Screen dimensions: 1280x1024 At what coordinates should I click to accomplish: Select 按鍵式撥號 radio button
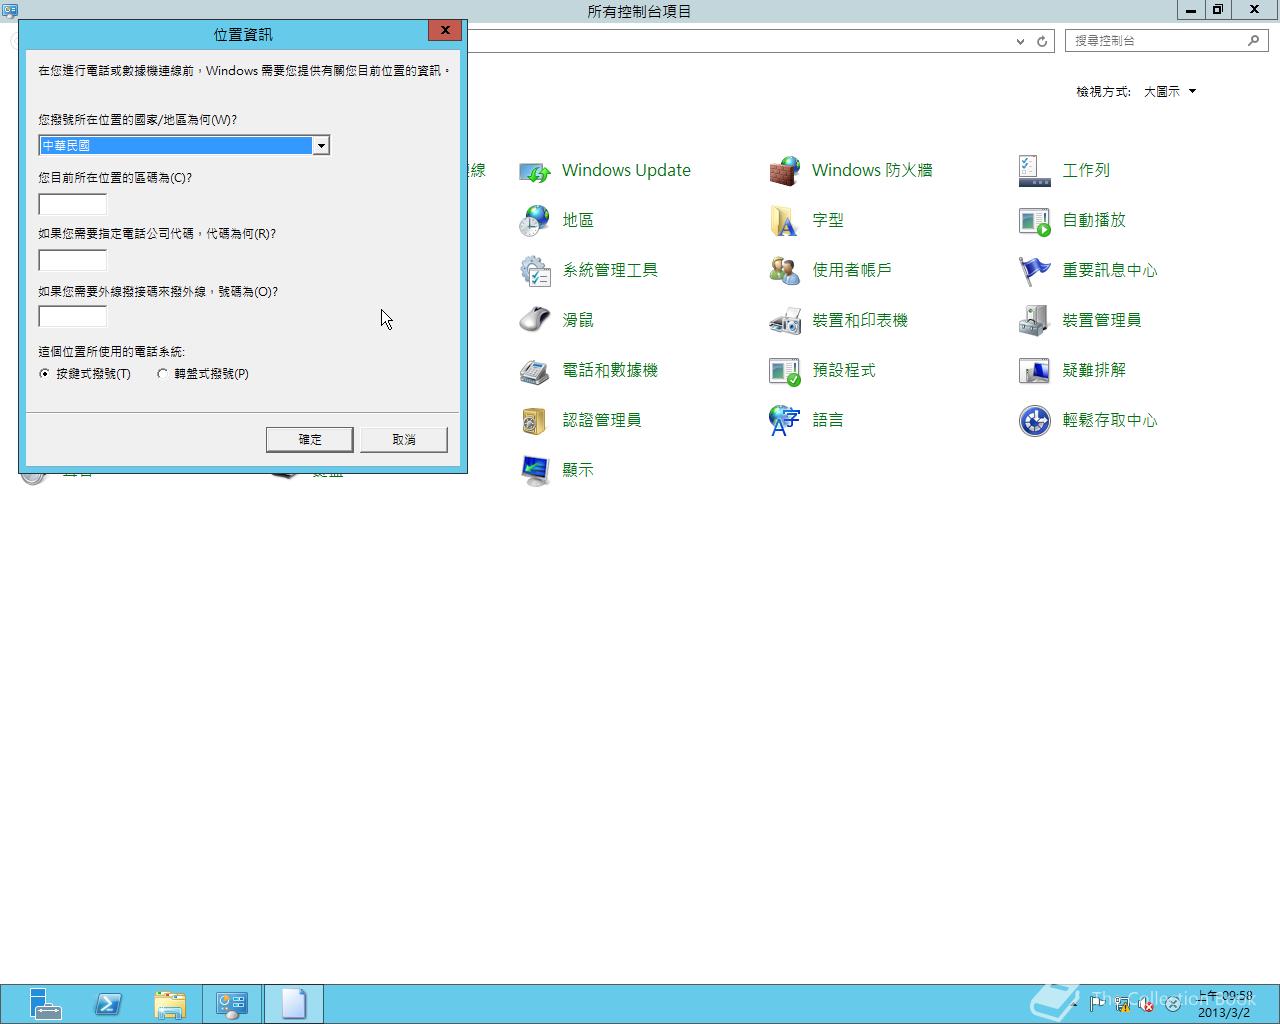point(44,374)
